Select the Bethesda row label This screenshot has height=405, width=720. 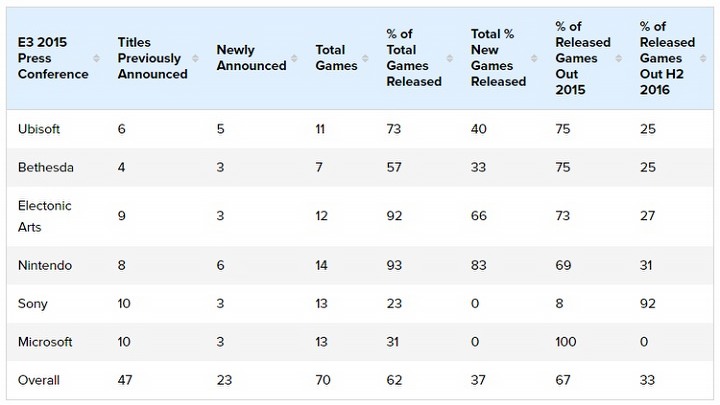point(45,167)
